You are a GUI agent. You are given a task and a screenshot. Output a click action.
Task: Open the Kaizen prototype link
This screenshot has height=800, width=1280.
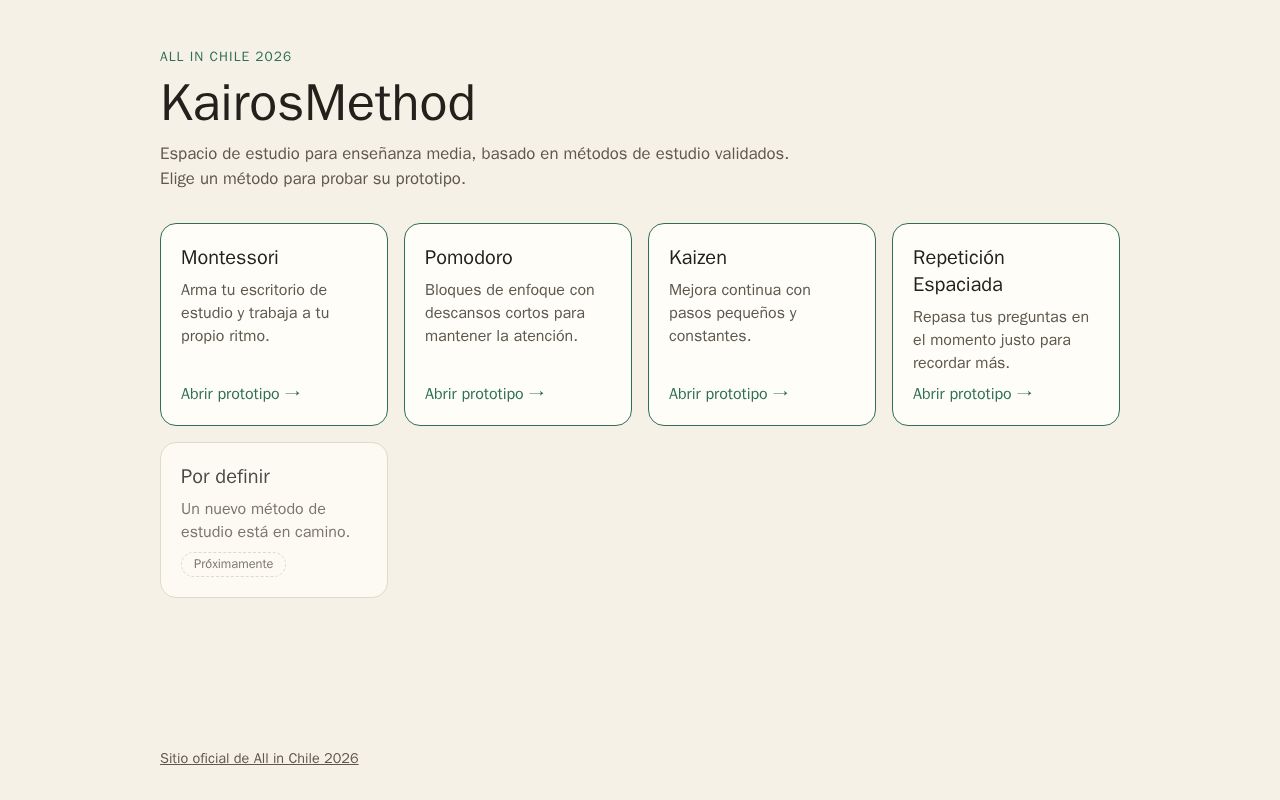(729, 394)
